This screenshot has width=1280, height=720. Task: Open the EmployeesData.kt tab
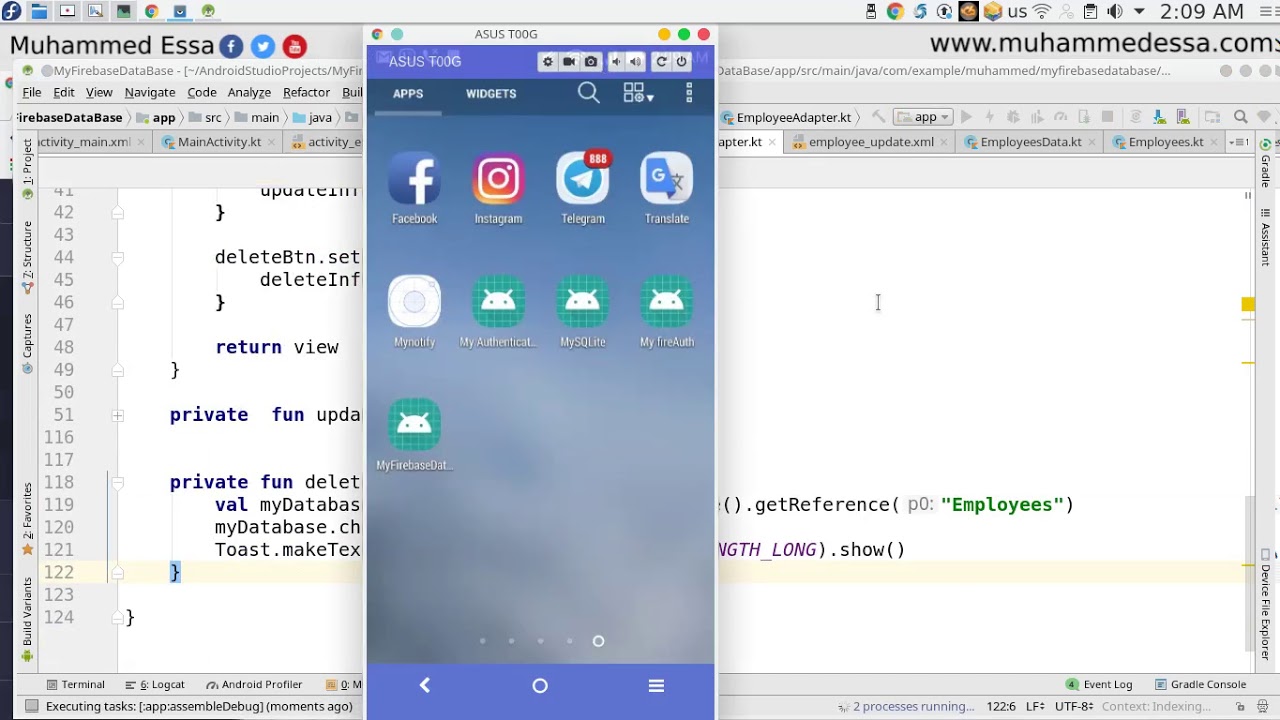tap(1031, 142)
